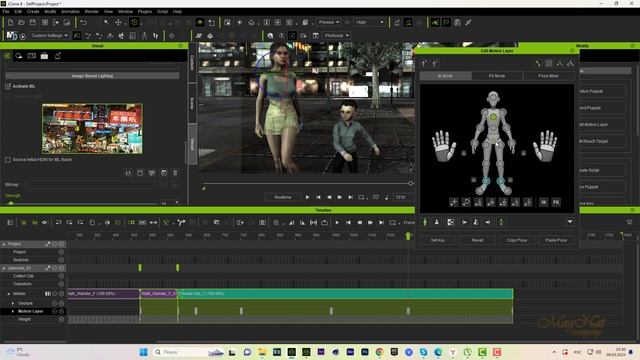Open the Windows Start menu
The width and height of the screenshot is (640, 360).
[143, 352]
